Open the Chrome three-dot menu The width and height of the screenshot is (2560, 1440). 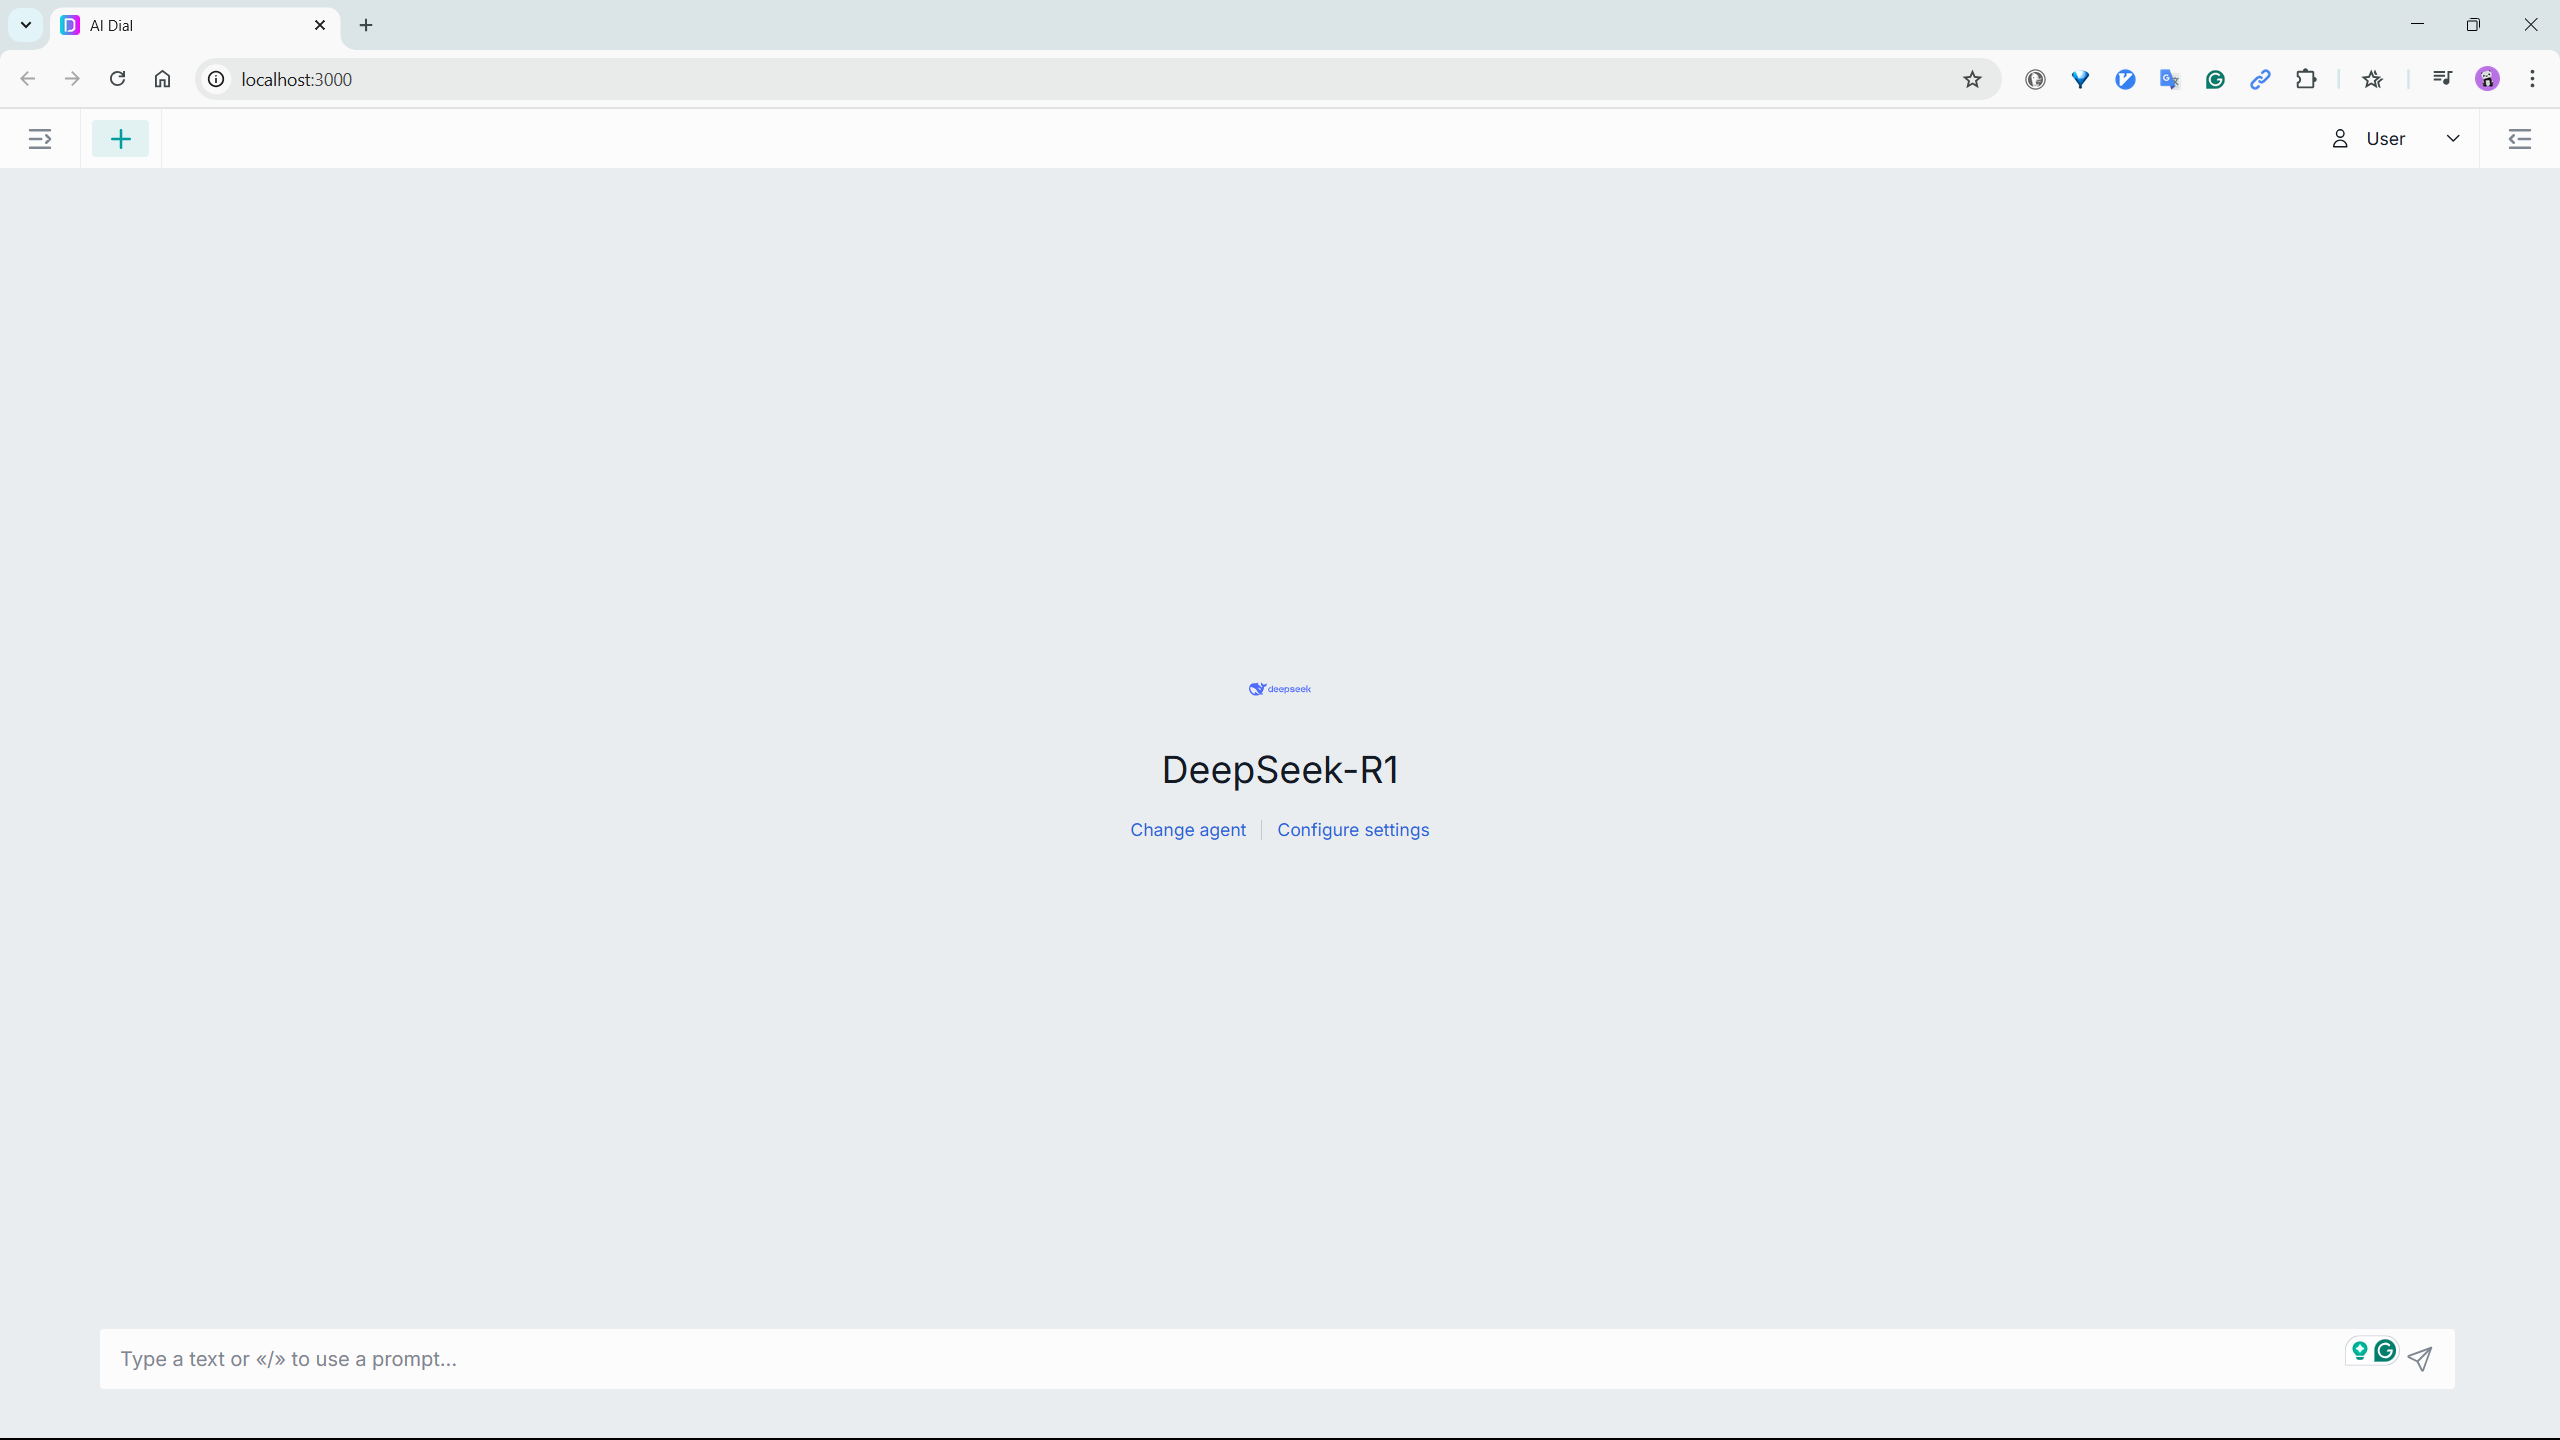click(2533, 79)
